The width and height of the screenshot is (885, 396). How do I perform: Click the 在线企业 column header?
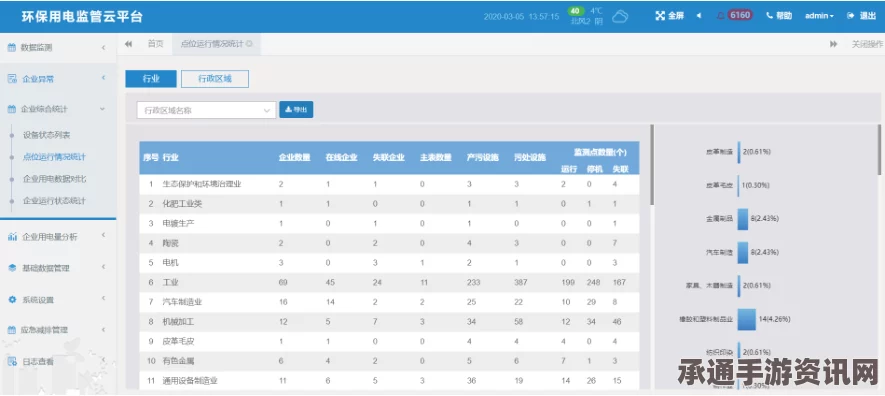click(341, 158)
